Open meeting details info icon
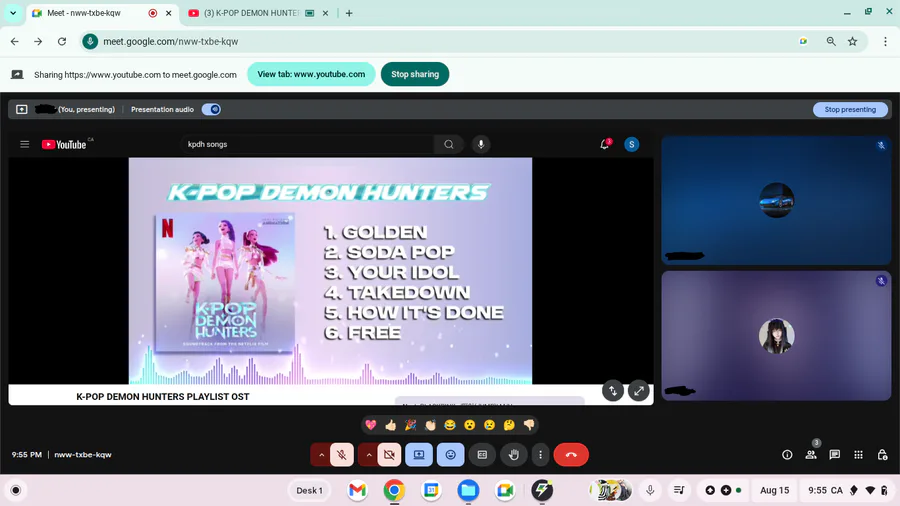The width and height of the screenshot is (900, 506). pos(788,455)
